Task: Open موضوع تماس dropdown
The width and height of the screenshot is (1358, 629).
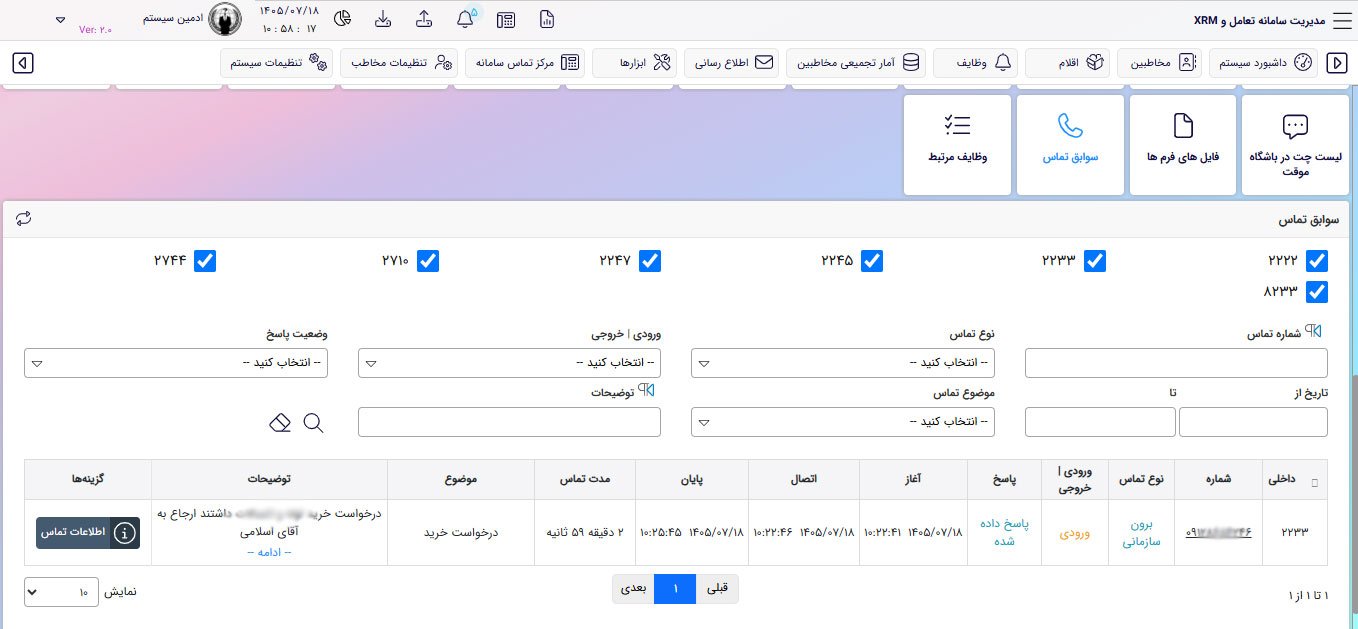Action: [843, 422]
